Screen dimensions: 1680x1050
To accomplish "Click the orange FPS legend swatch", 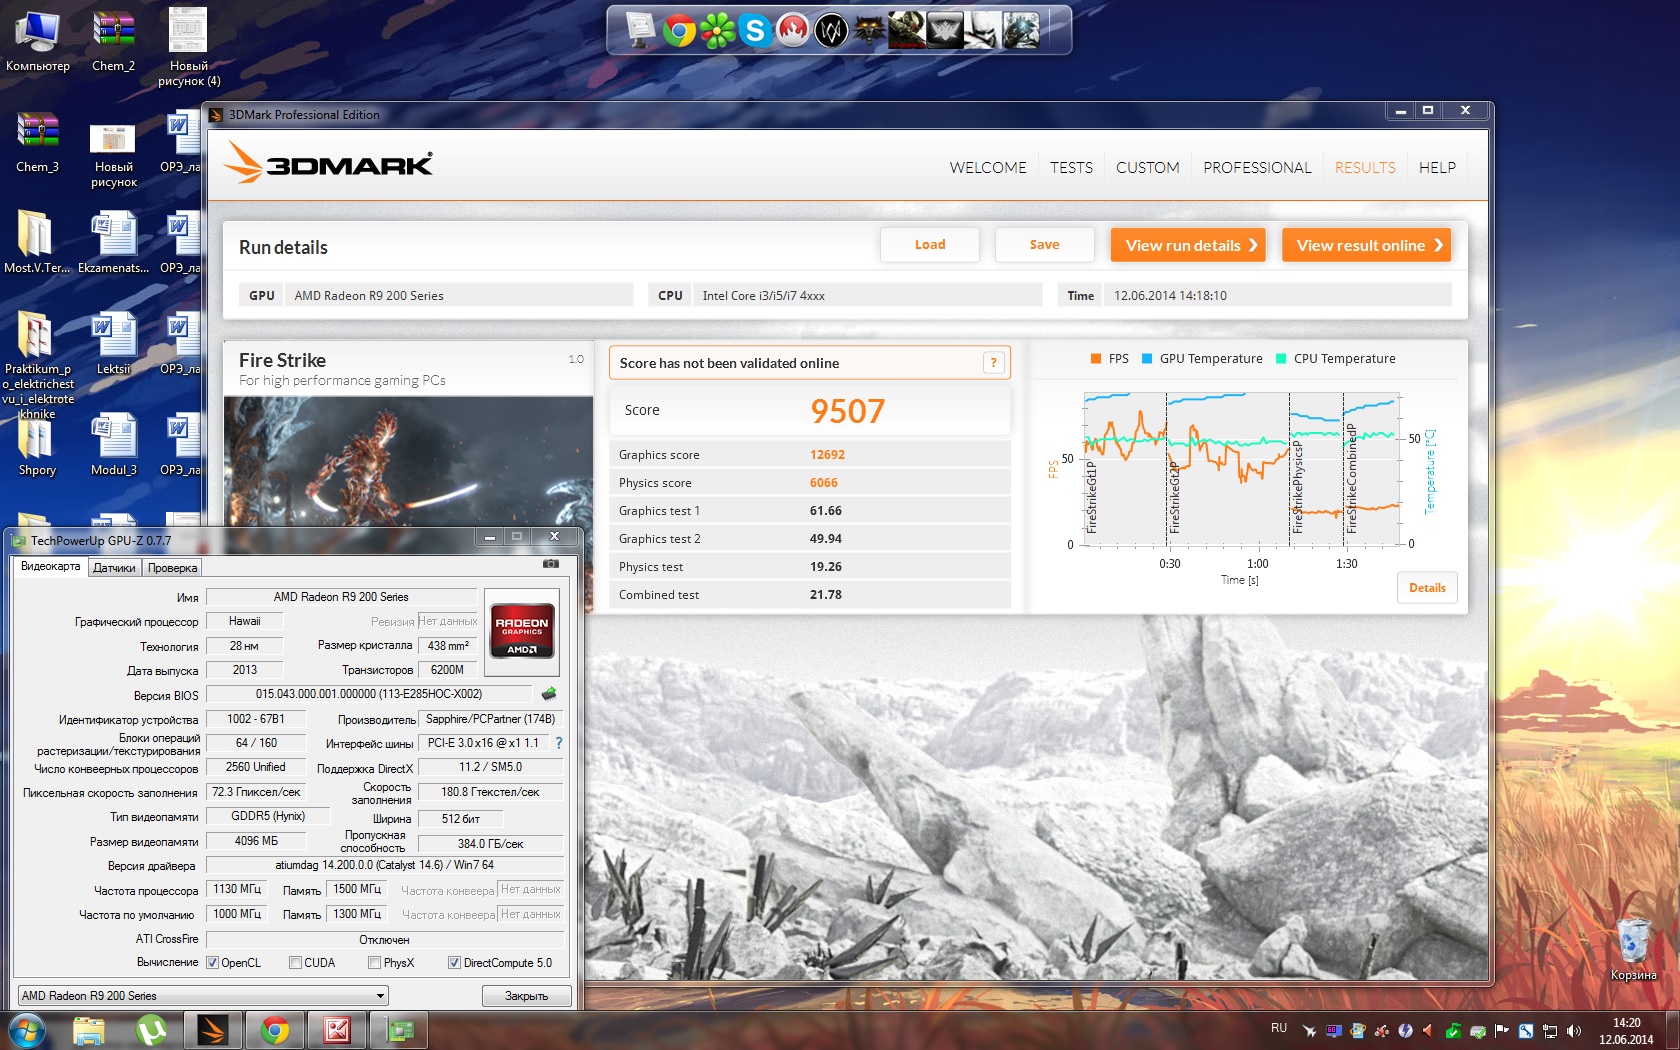I will click(1096, 359).
